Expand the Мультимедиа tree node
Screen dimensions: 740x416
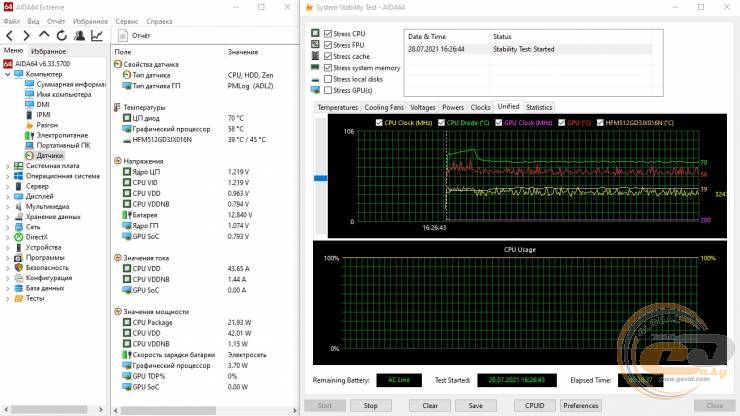coord(8,207)
